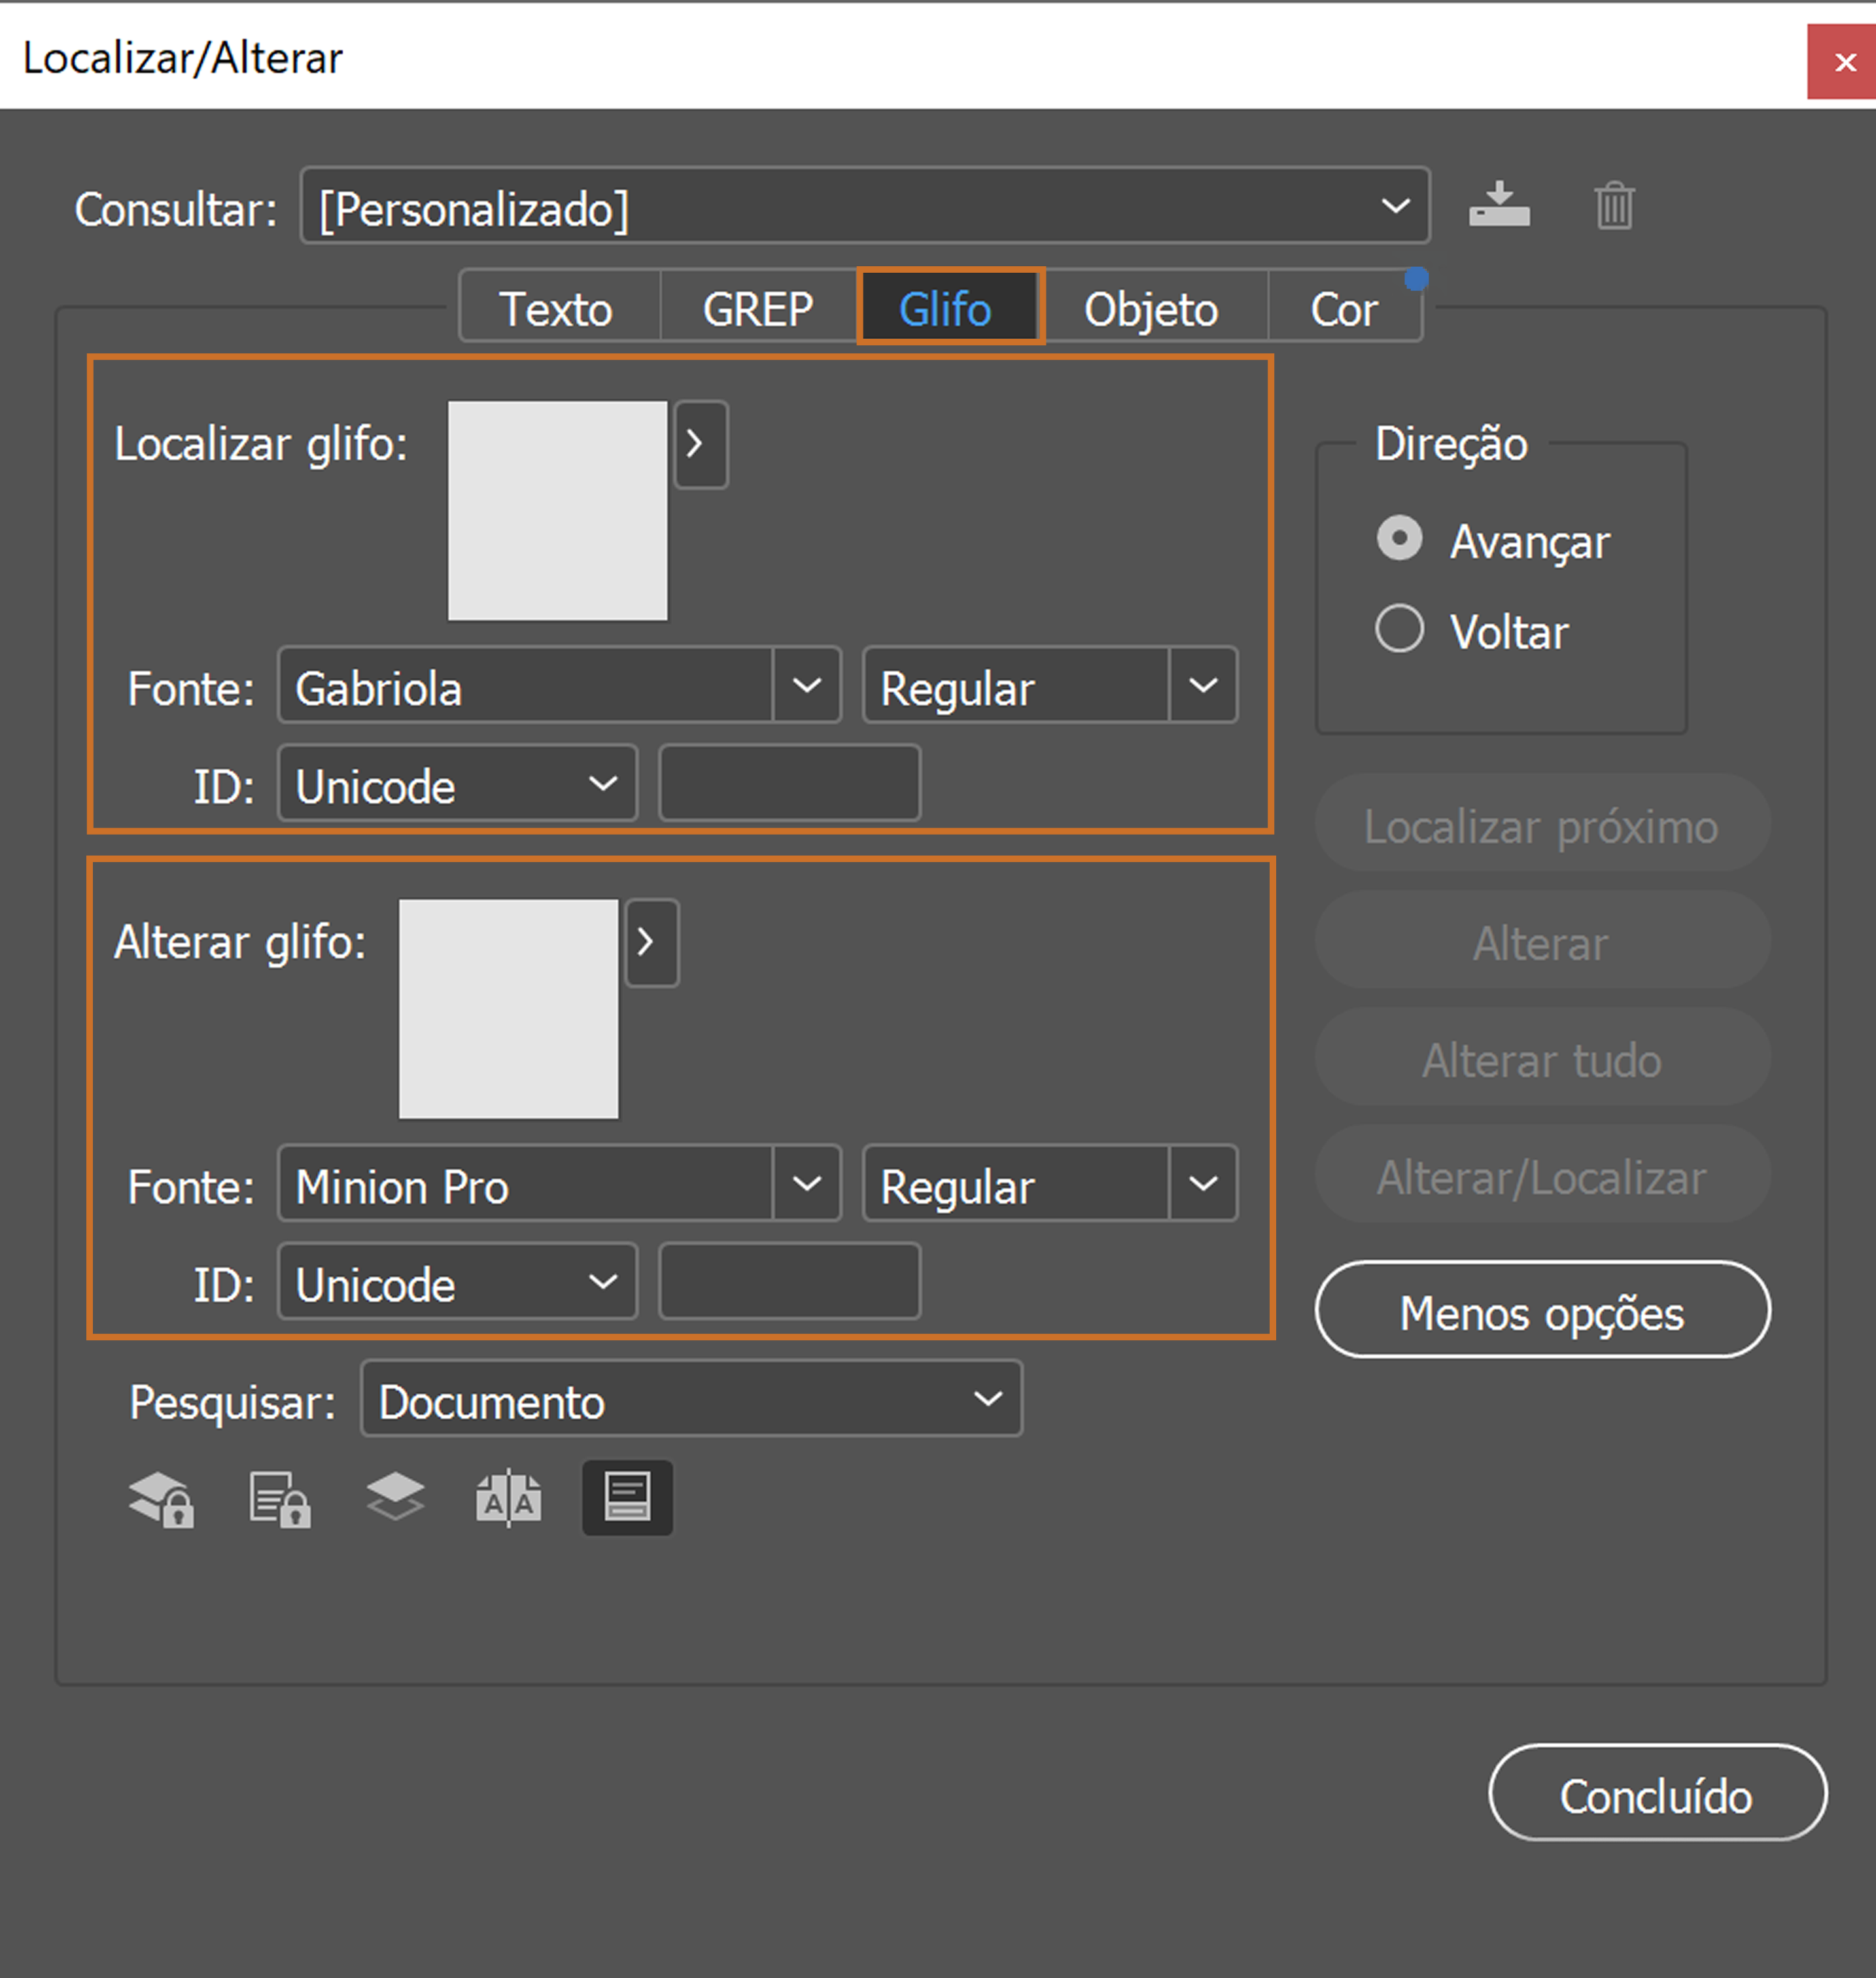
Task: Select the Alterar glifo preview swatch
Action: pyautogui.click(x=509, y=1007)
